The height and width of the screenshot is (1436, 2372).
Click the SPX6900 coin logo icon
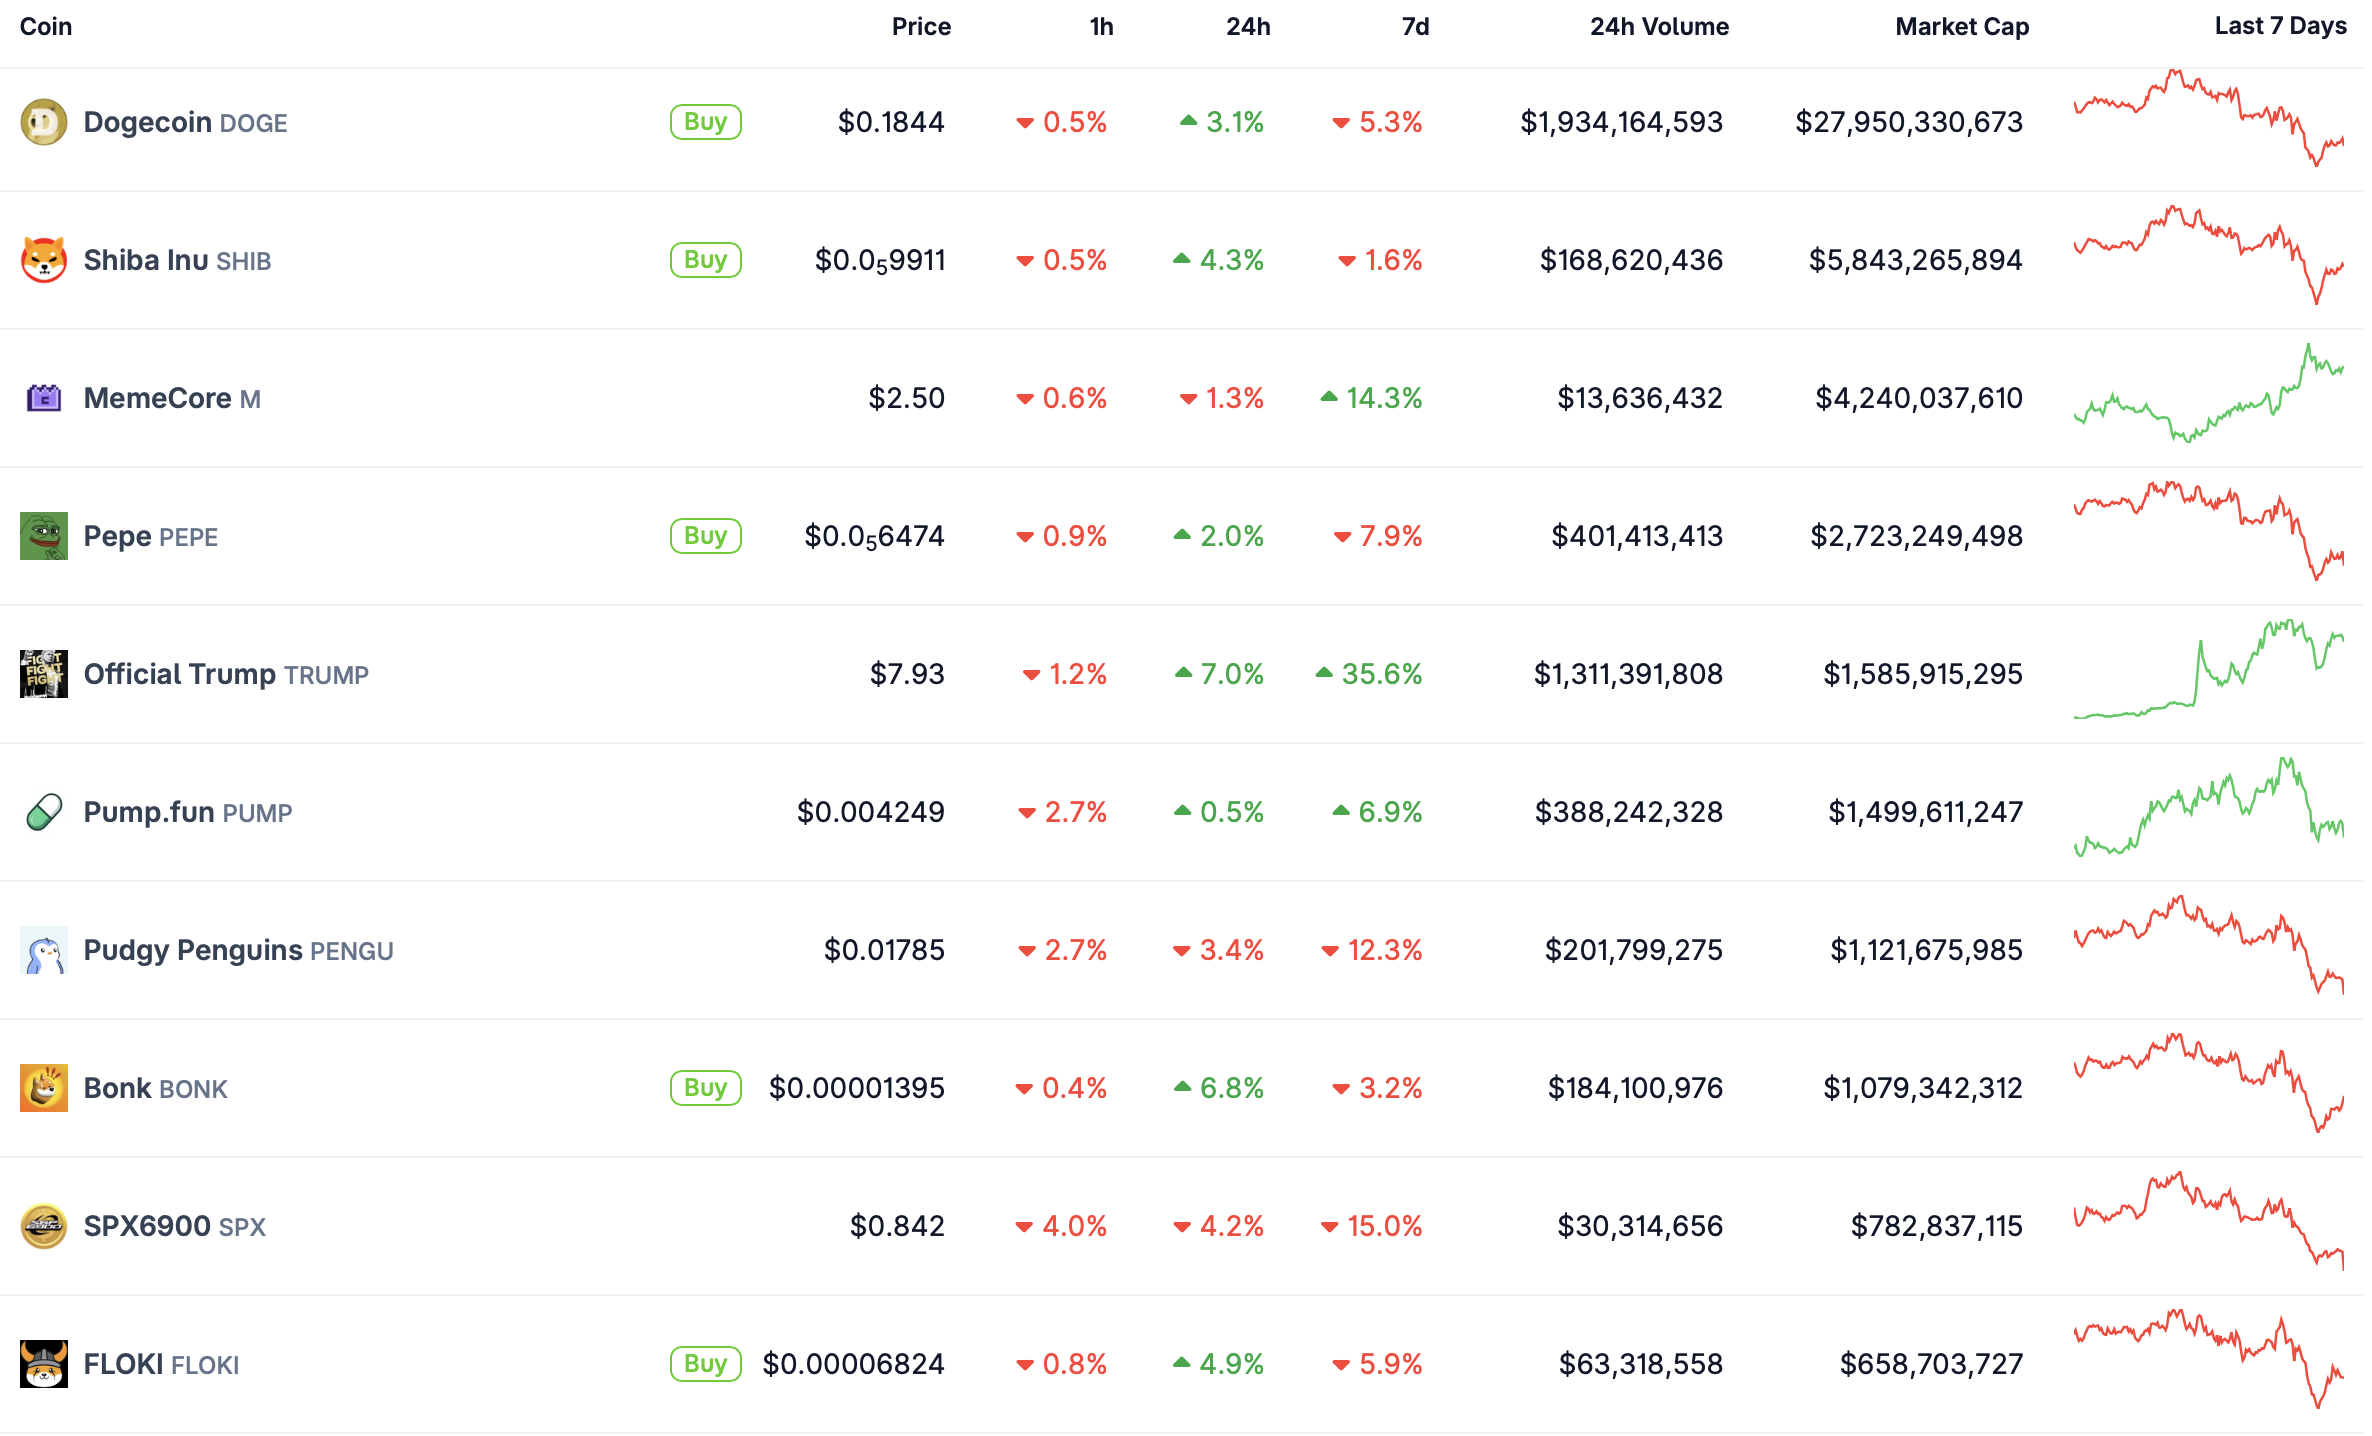44,1226
